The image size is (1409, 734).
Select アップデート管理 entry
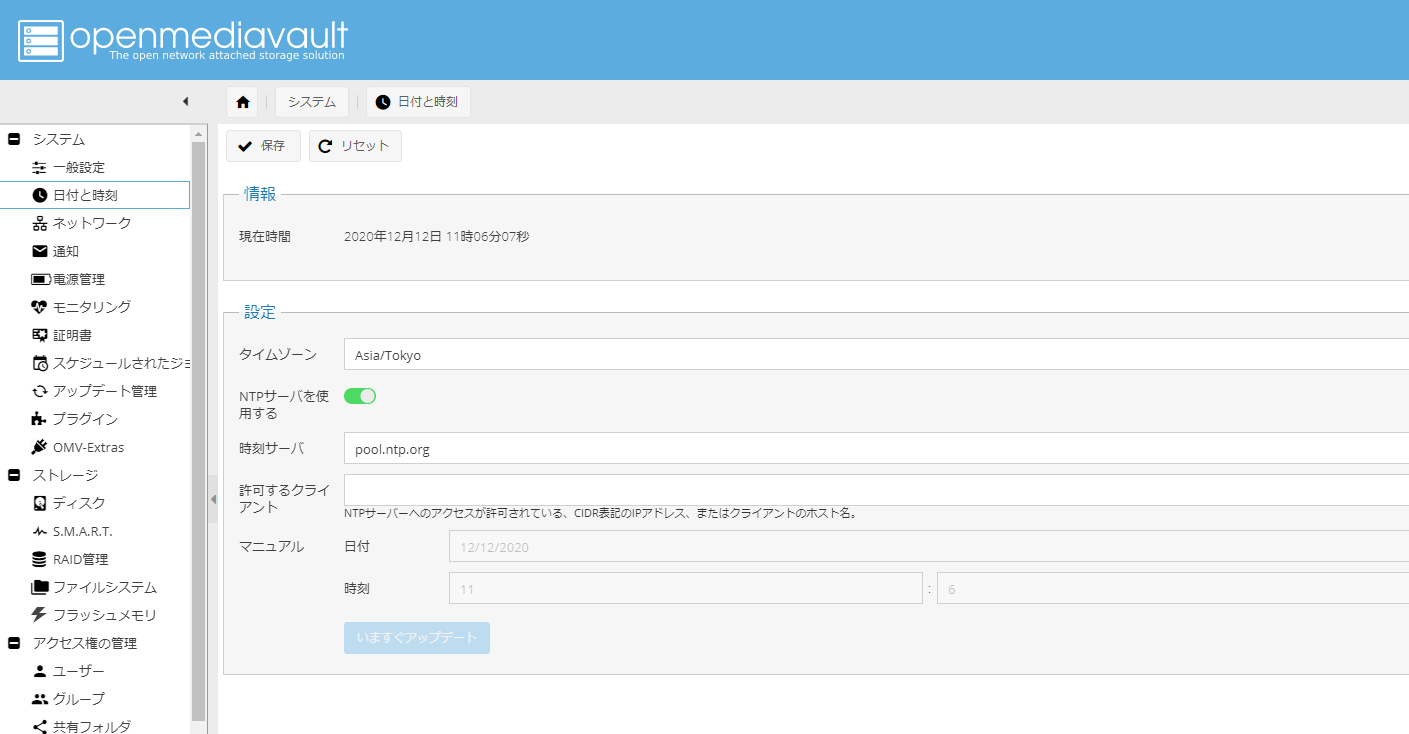coord(105,391)
